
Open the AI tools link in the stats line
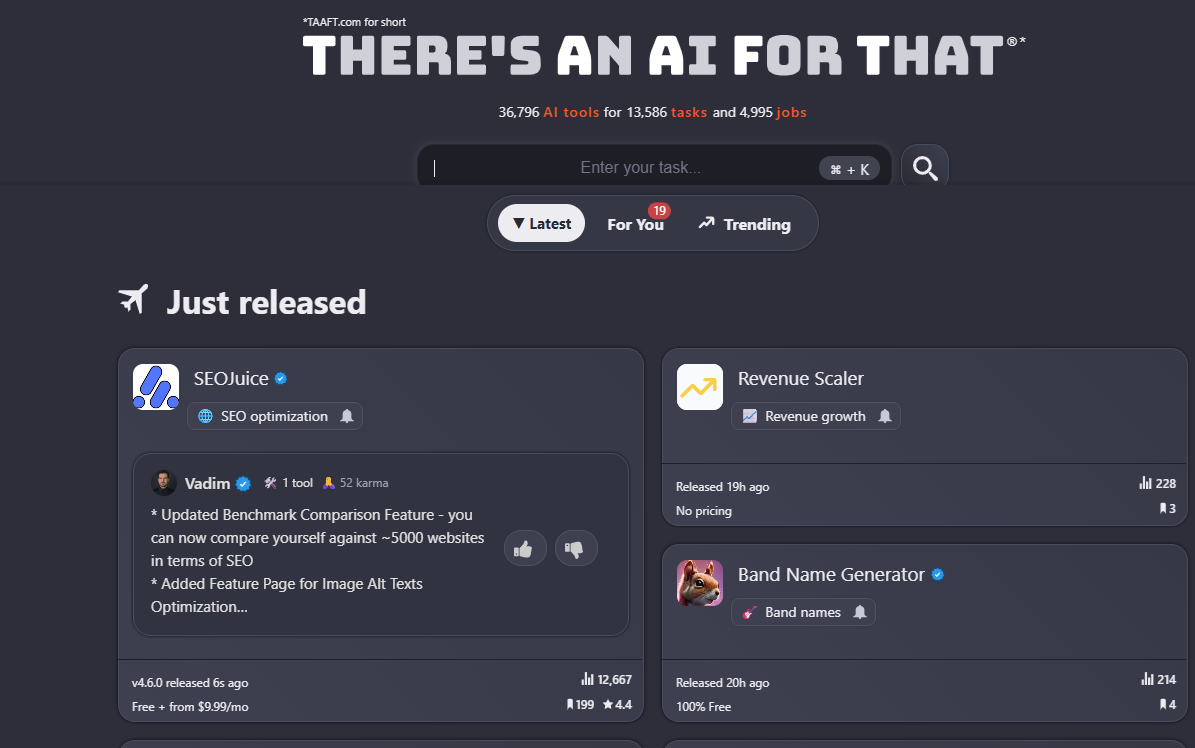(x=571, y=112)
